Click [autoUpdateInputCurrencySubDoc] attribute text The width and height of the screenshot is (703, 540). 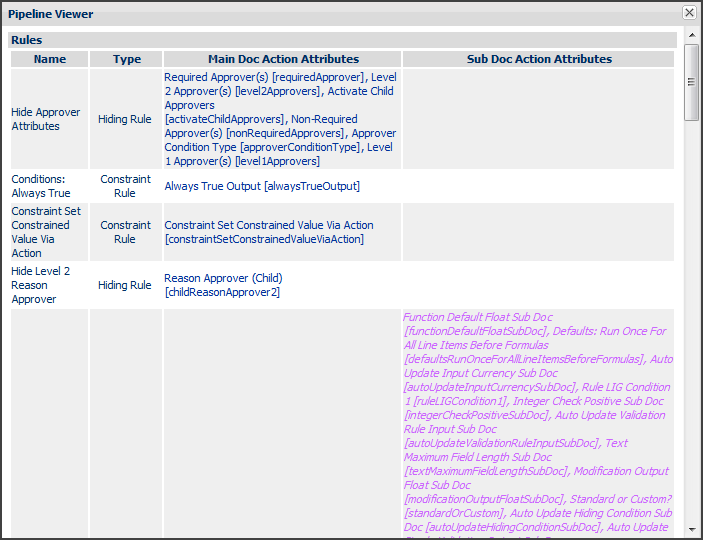489,387
